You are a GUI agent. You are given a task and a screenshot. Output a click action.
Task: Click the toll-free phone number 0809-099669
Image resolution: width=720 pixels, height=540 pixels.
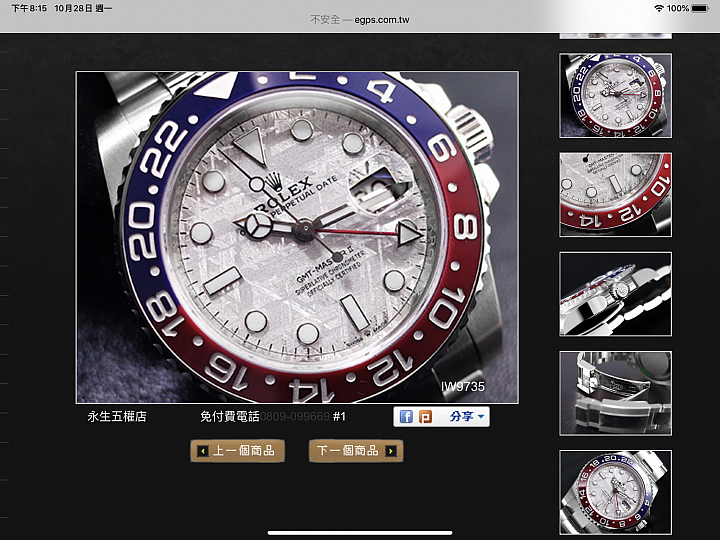coord(295,416)
